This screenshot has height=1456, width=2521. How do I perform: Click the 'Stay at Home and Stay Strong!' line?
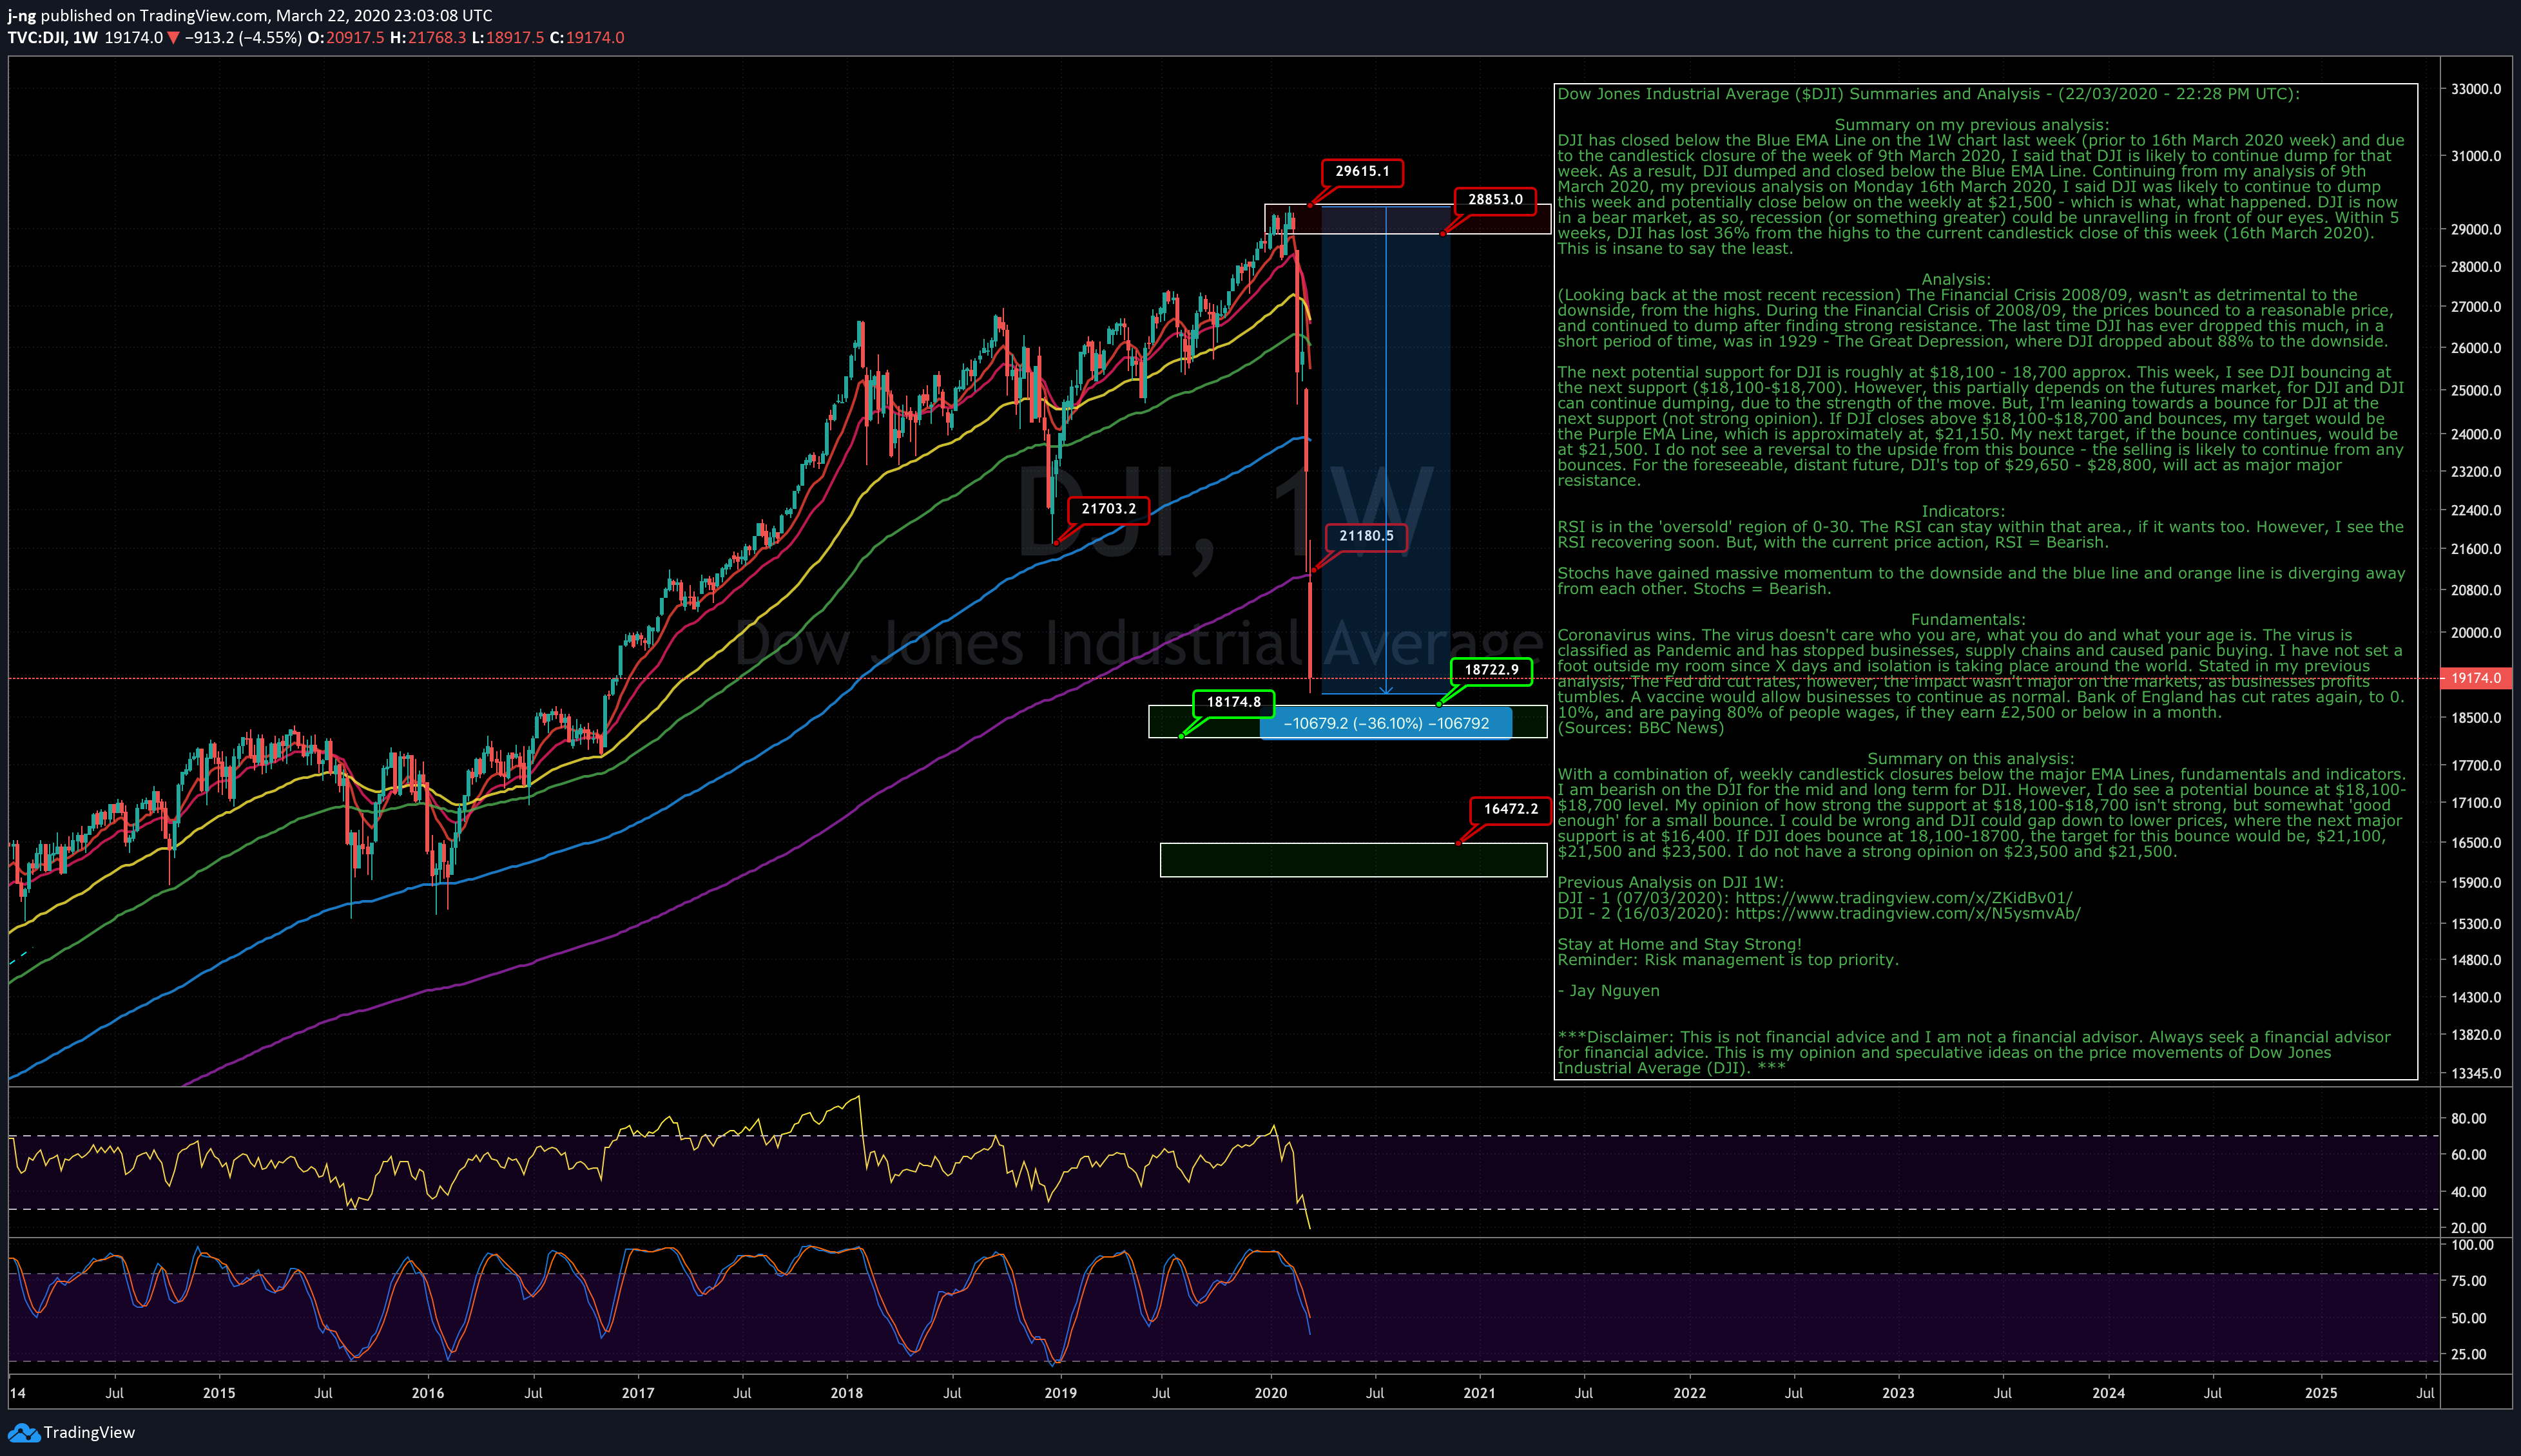click(1679, 944)
